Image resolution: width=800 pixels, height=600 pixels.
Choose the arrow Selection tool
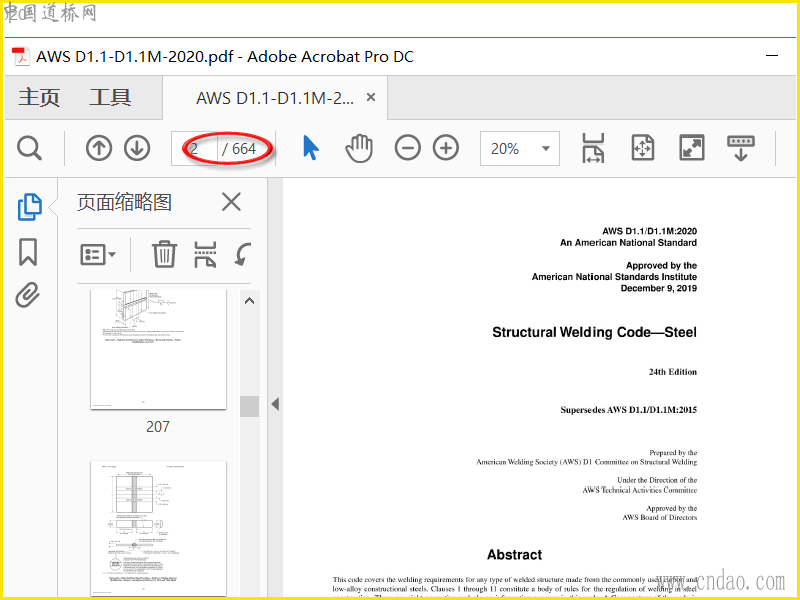tap(310, 148)
